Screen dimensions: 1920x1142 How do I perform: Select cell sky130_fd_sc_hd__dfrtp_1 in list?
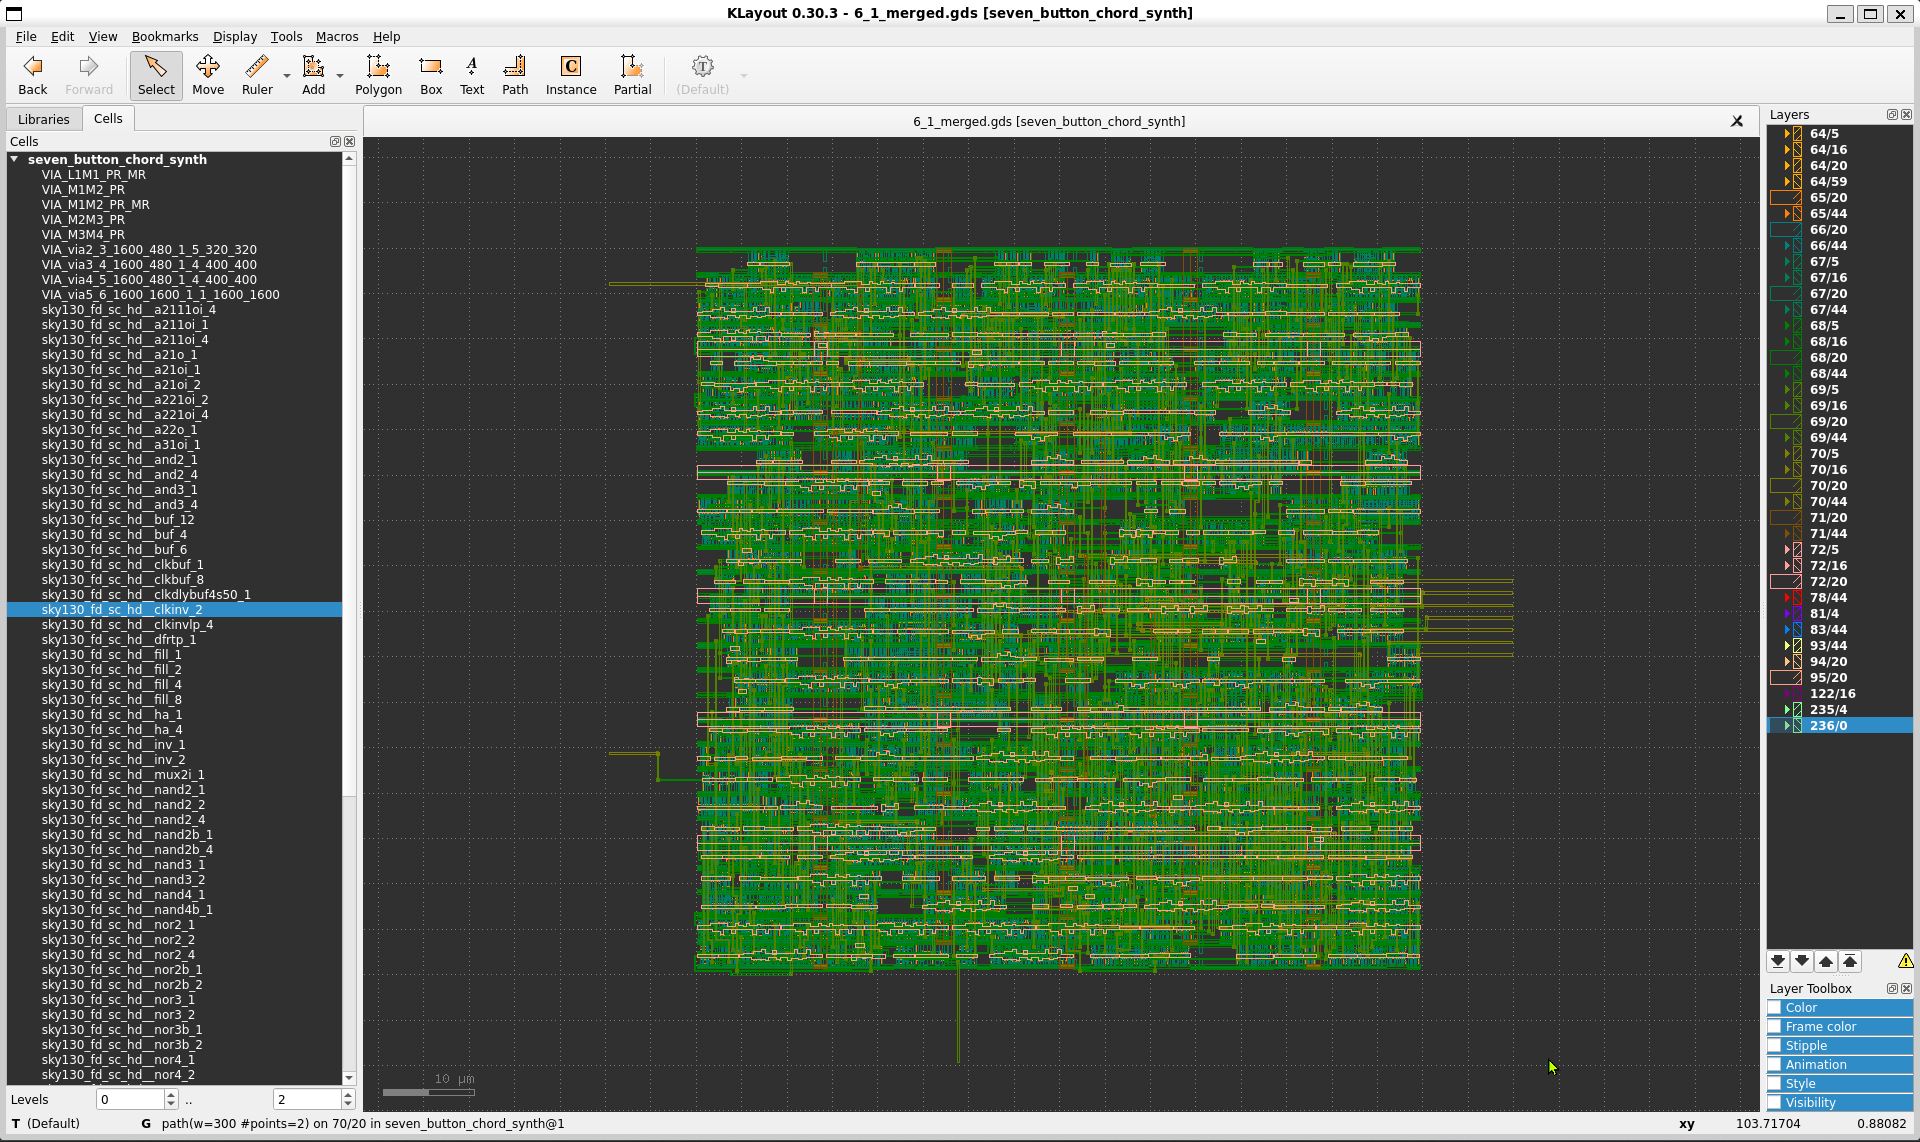click(x=119, y=640)
